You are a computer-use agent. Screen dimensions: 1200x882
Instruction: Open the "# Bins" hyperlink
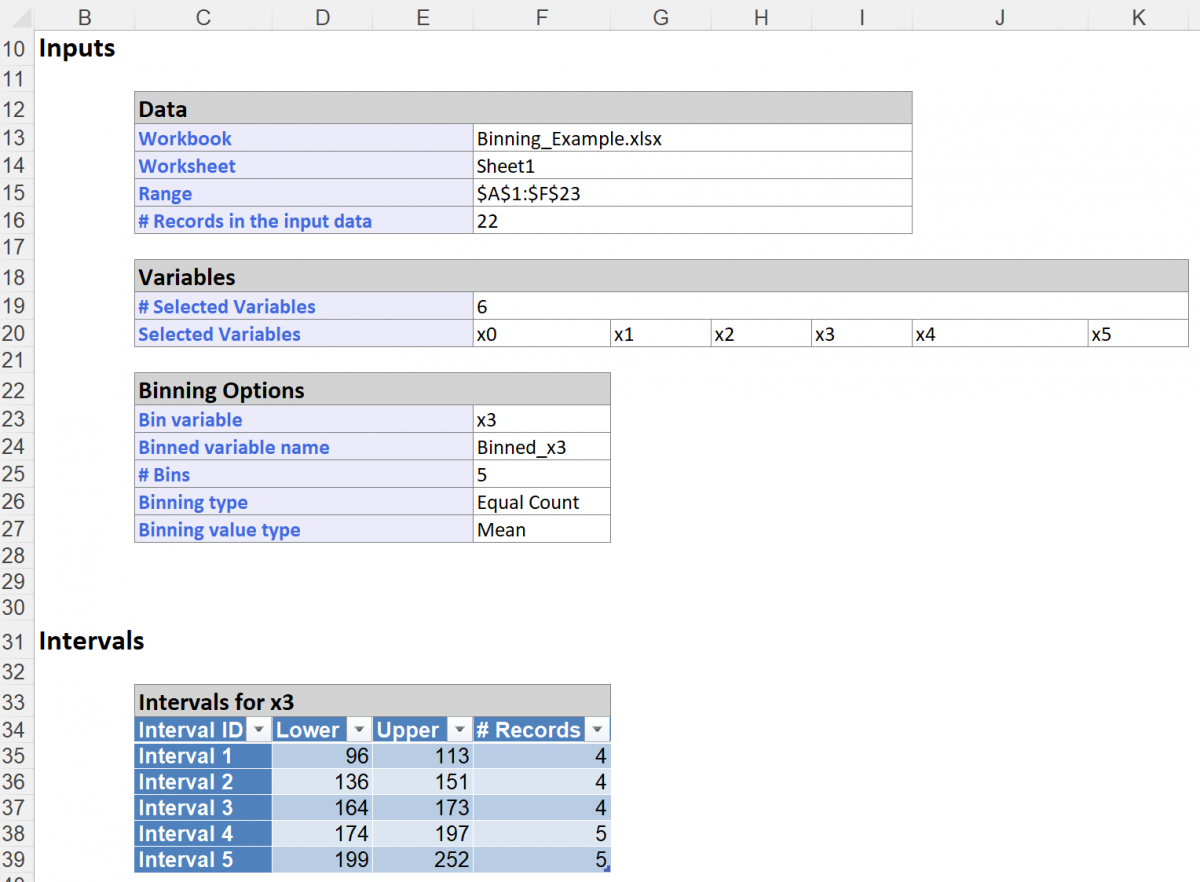pos(163,474)
